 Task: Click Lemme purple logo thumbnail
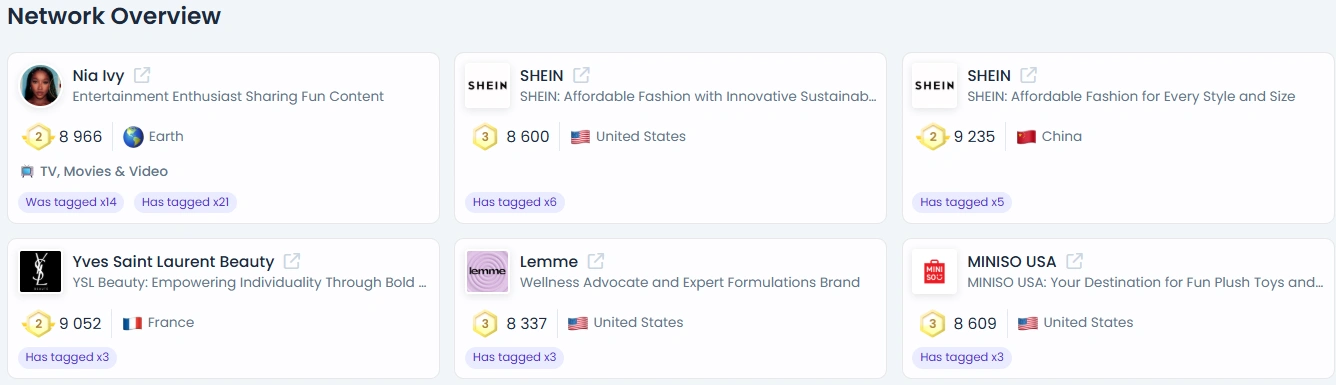coord(488,272)
